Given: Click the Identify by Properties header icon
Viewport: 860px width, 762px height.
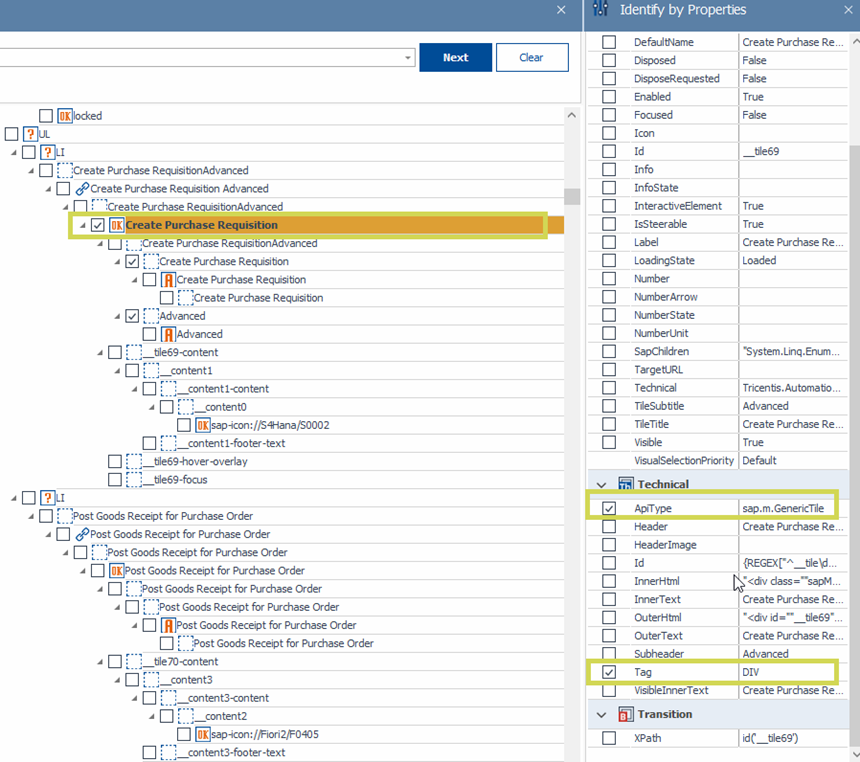Looking at the screenshot, I should pyautogui.click(x=601, y=9).
